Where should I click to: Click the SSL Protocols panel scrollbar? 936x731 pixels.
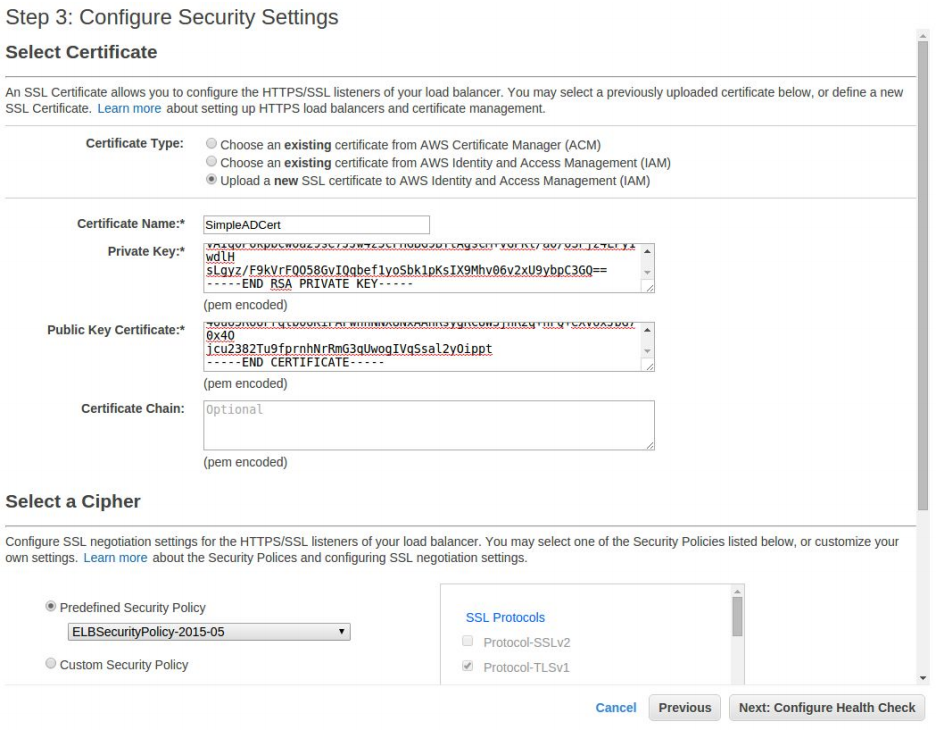[738, 617]
